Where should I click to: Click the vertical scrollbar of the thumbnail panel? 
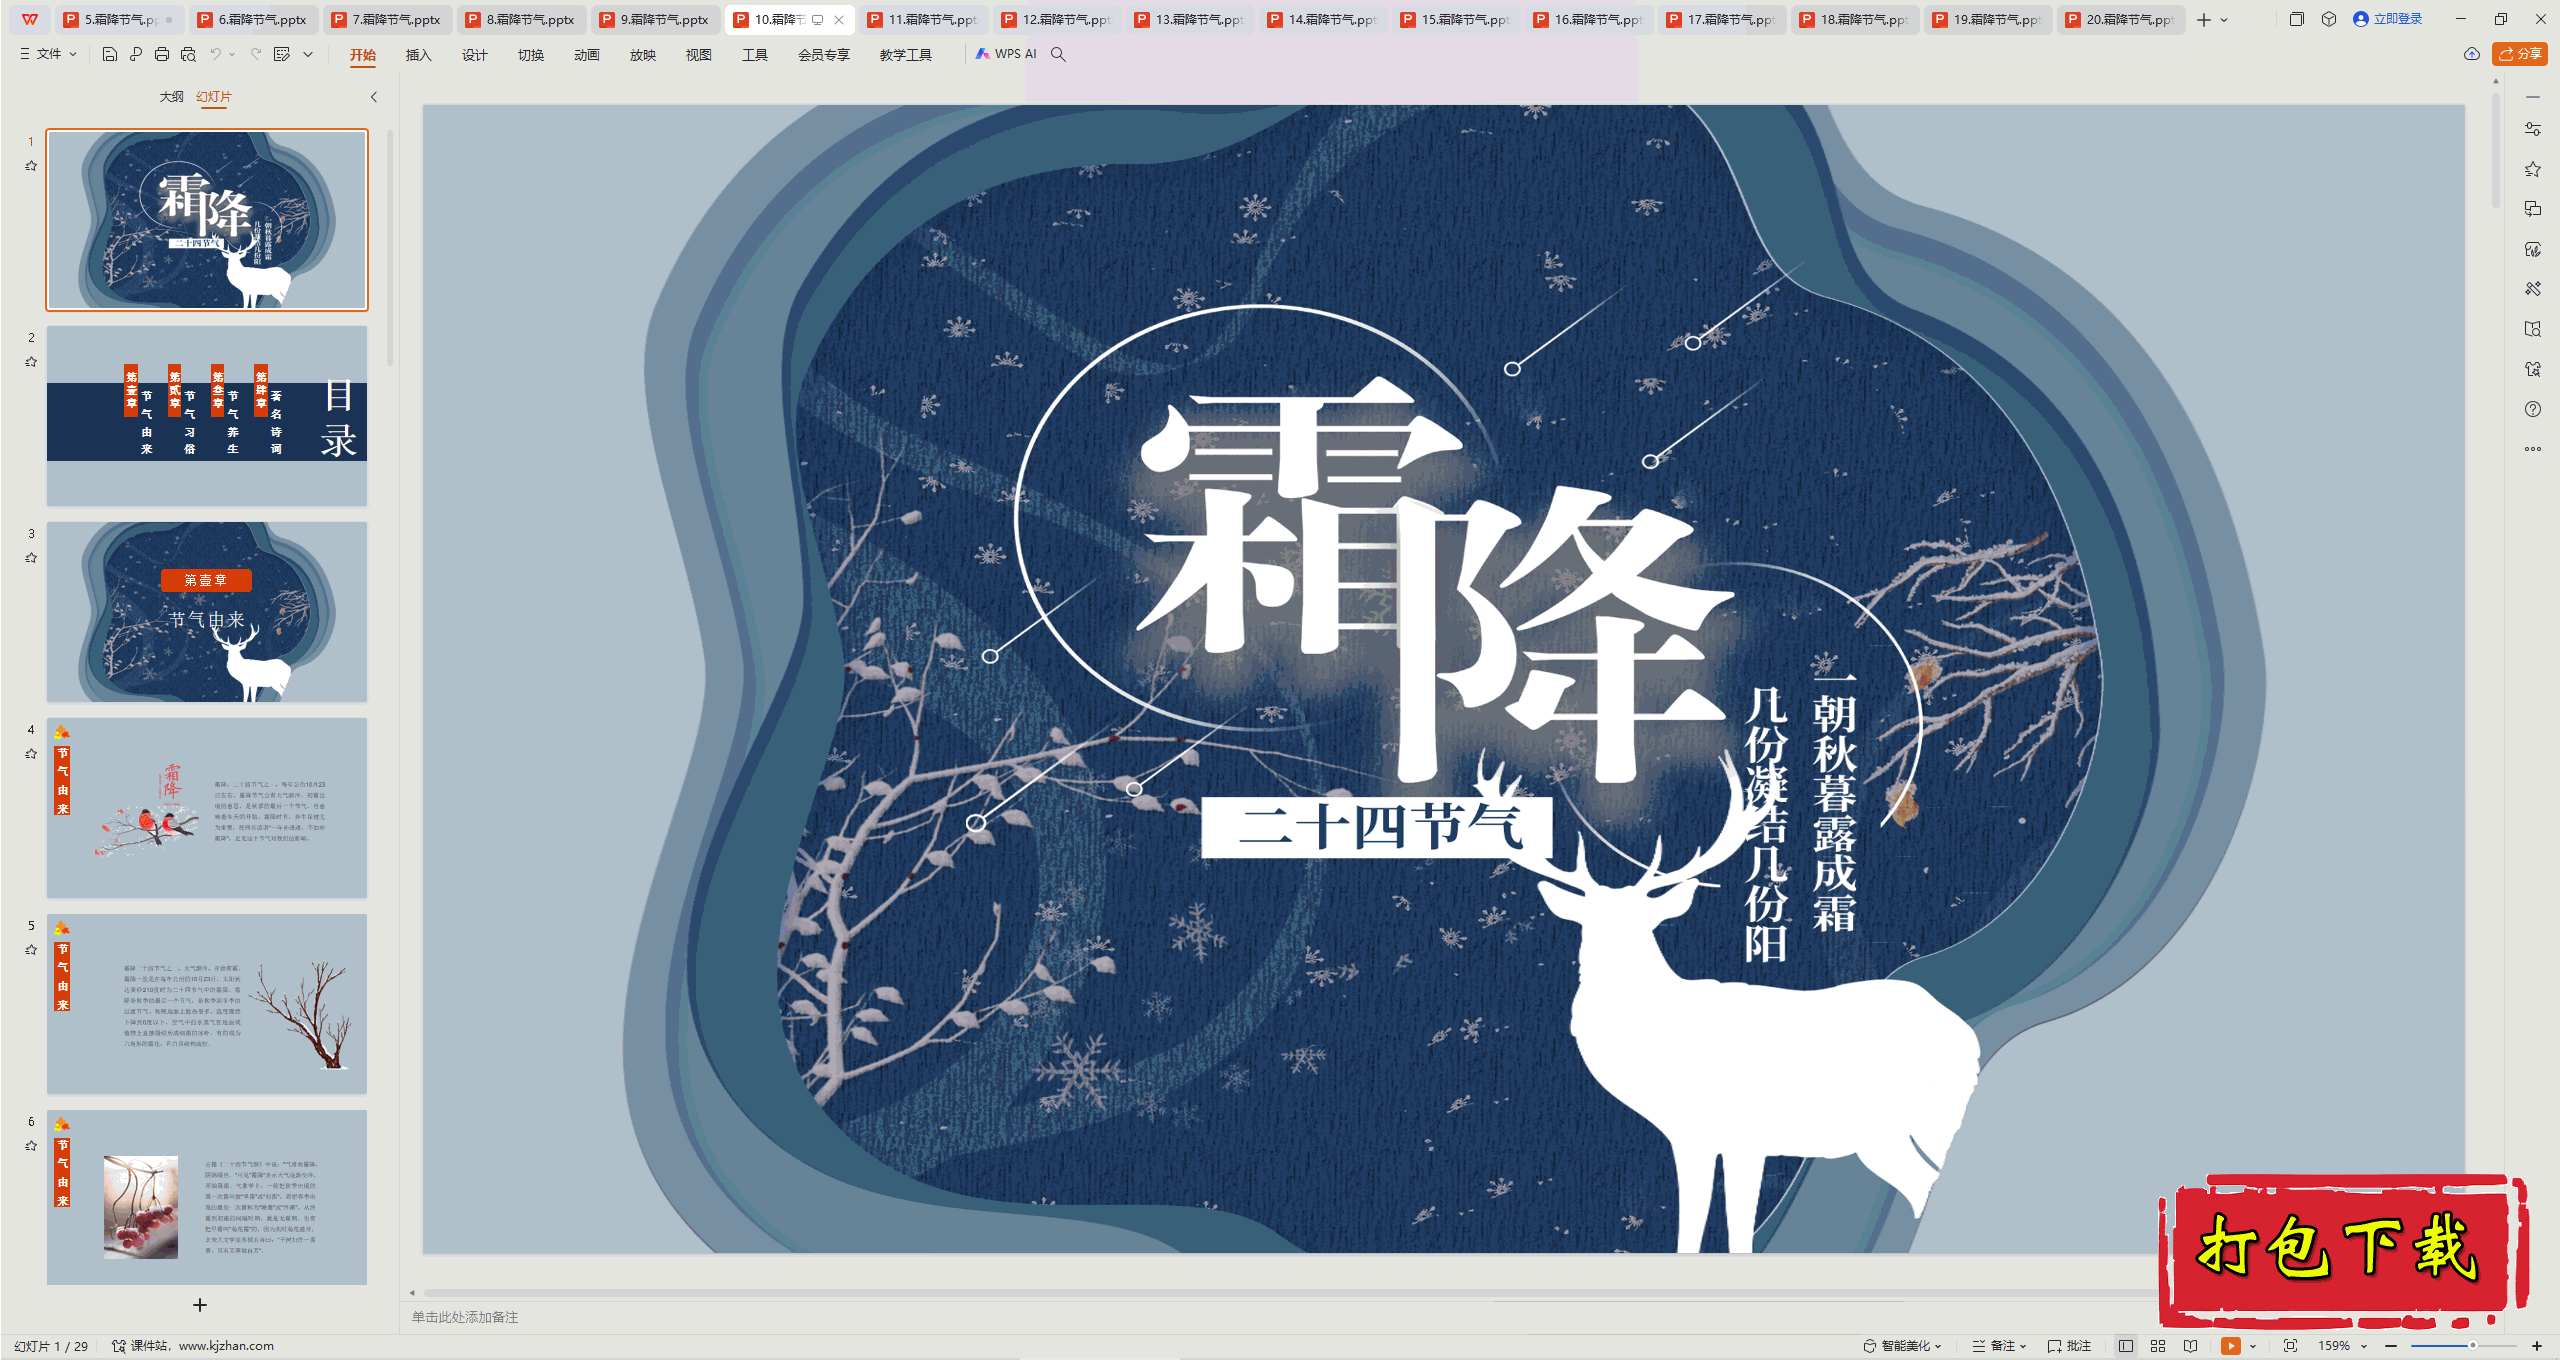click(x=390, y=247)
